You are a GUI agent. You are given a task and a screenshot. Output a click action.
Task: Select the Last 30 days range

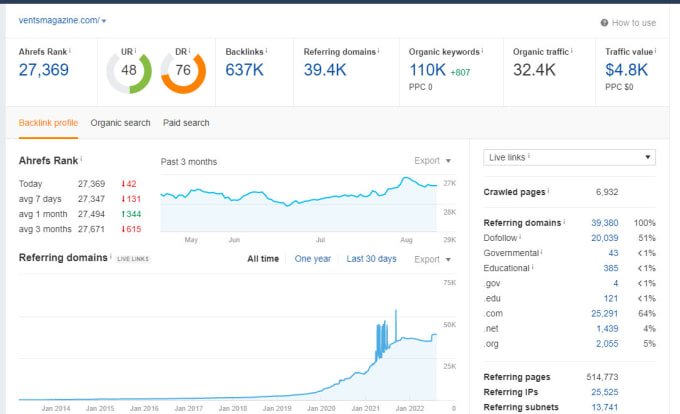point(371,259)
